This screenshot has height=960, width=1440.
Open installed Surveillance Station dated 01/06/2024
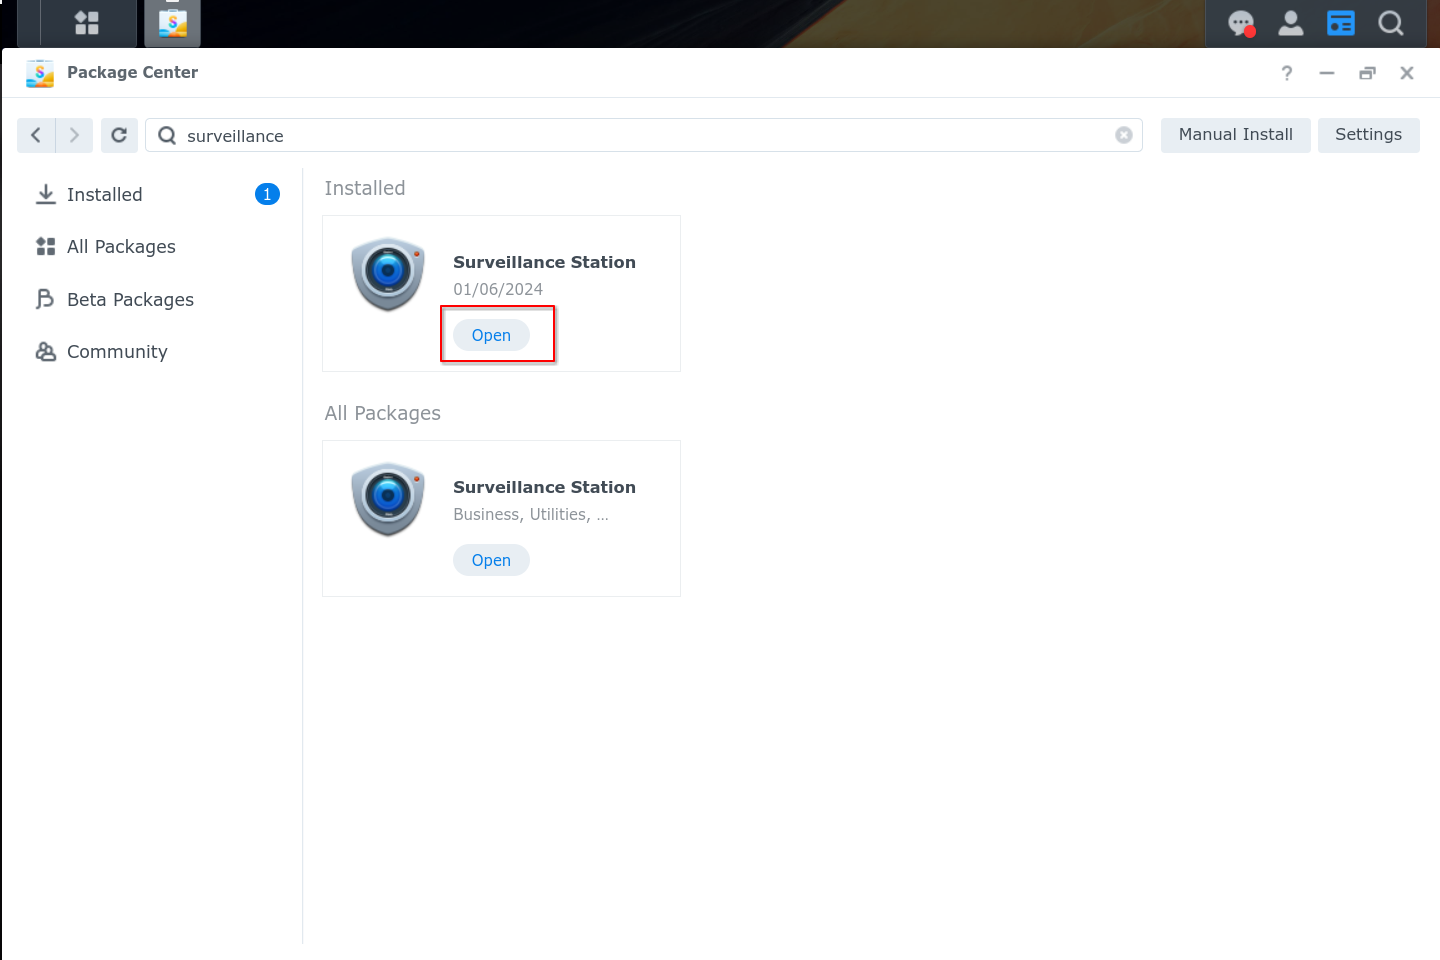click(491, 335)
